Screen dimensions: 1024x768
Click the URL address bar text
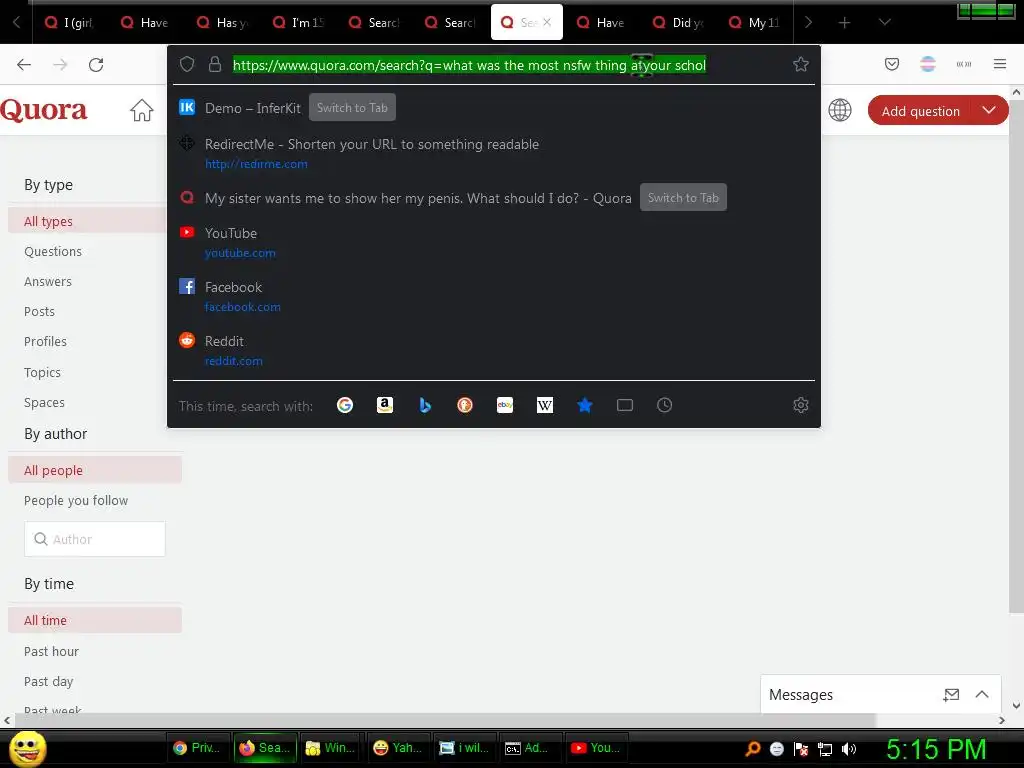point(469,65)
